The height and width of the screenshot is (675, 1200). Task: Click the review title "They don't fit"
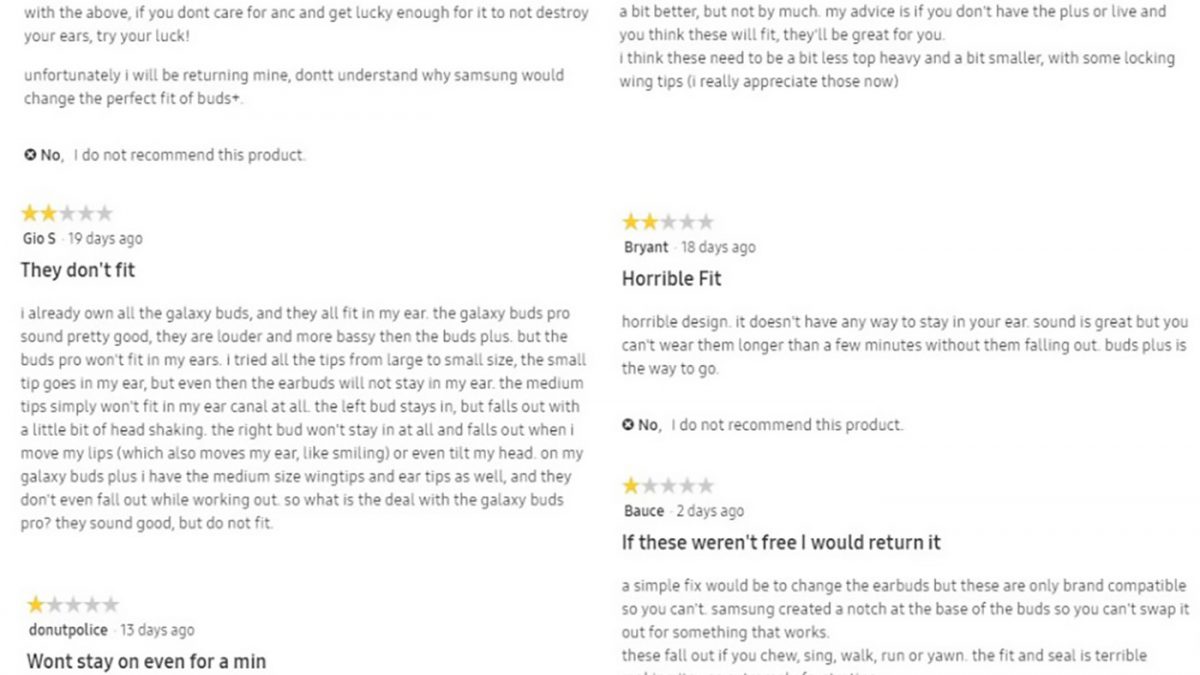pyautogui.click(x=78, y=270)
